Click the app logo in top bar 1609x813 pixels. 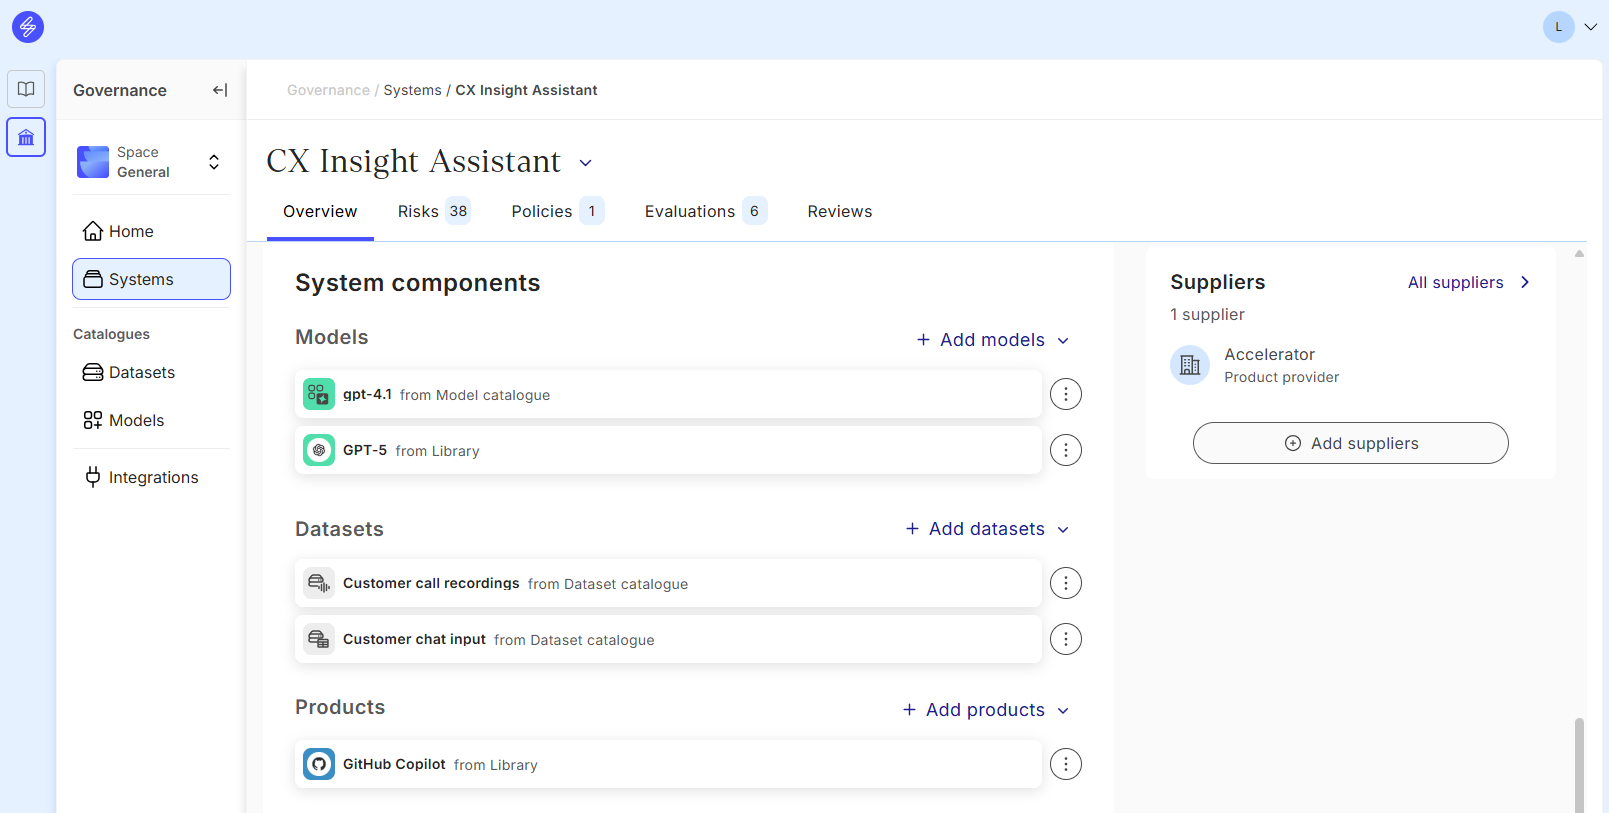click(x=28, y=27)
